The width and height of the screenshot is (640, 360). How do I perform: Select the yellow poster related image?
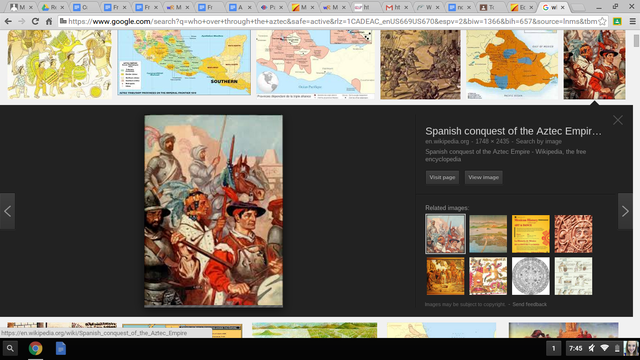(531, 234)
